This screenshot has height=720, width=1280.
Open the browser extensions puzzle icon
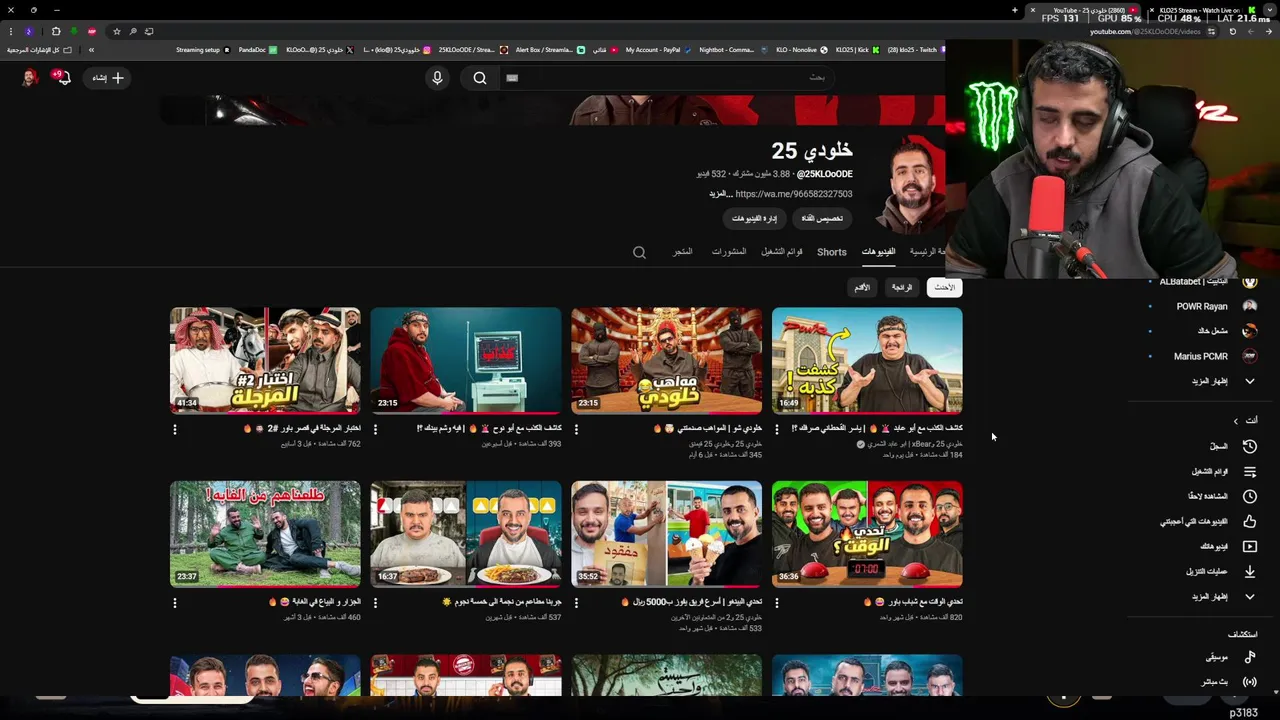pos(56,31)
